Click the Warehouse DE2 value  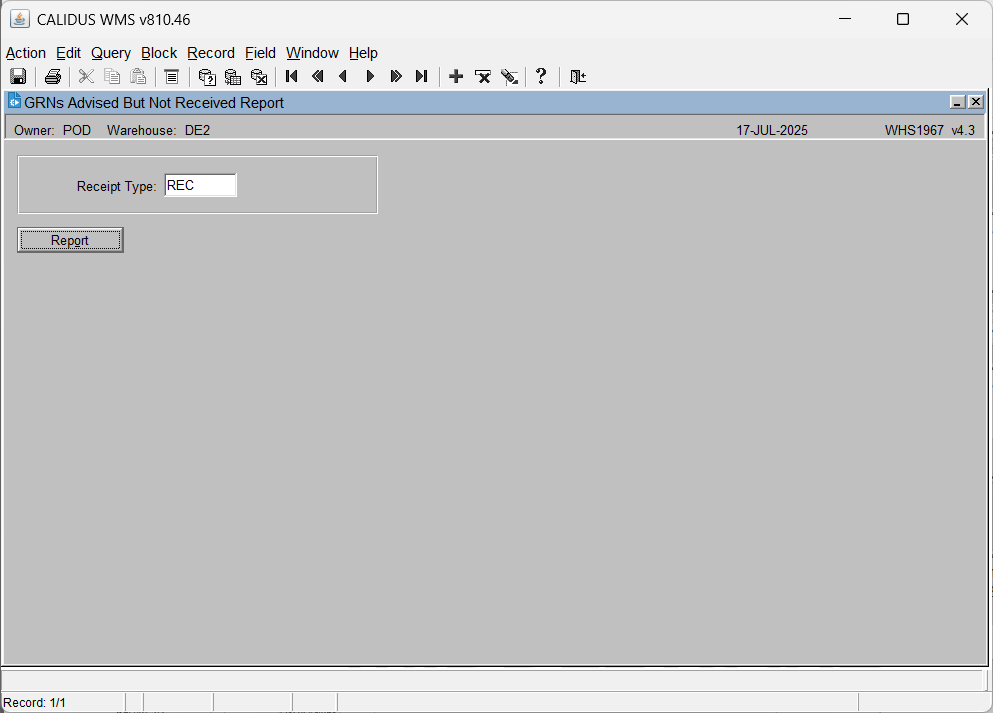coord(198,130)
